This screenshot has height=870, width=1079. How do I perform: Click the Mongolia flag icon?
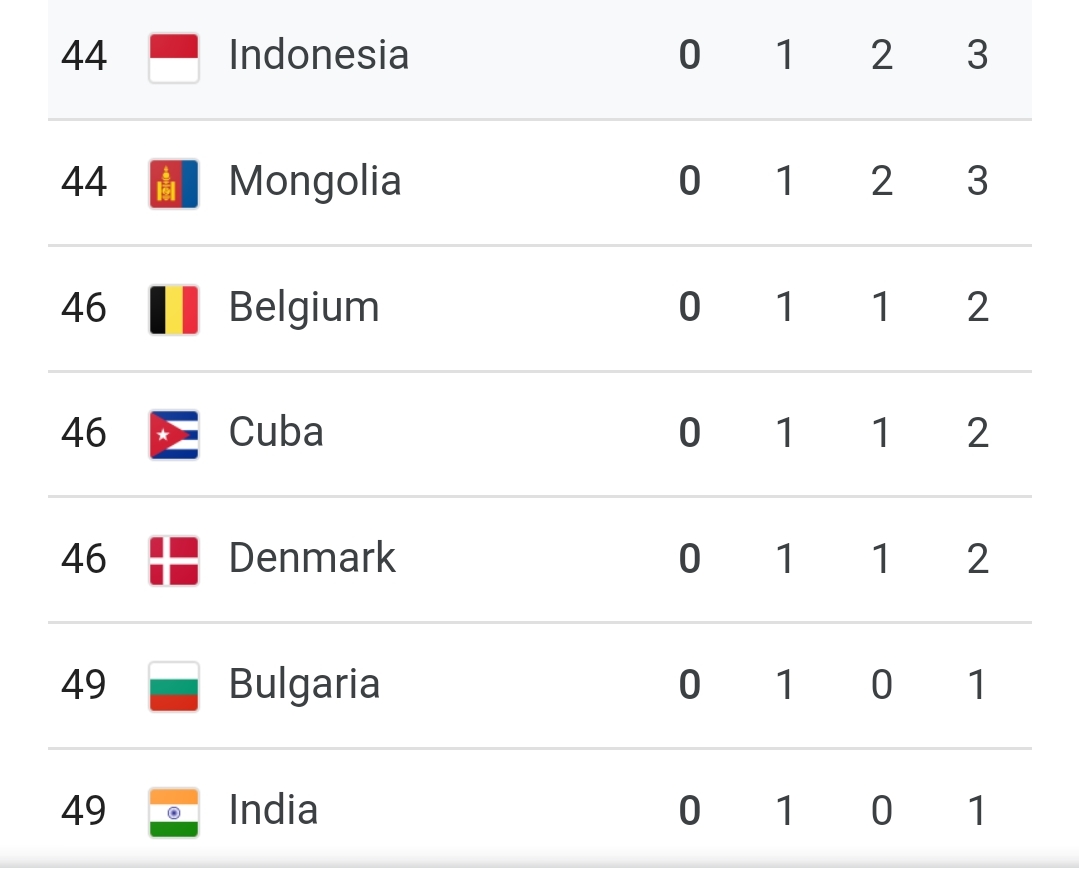[174, 184]
